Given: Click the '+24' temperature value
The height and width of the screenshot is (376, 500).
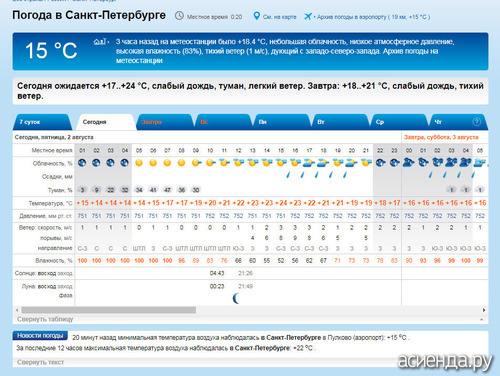Looking at the screenshot, I should (x=281, y=203).
